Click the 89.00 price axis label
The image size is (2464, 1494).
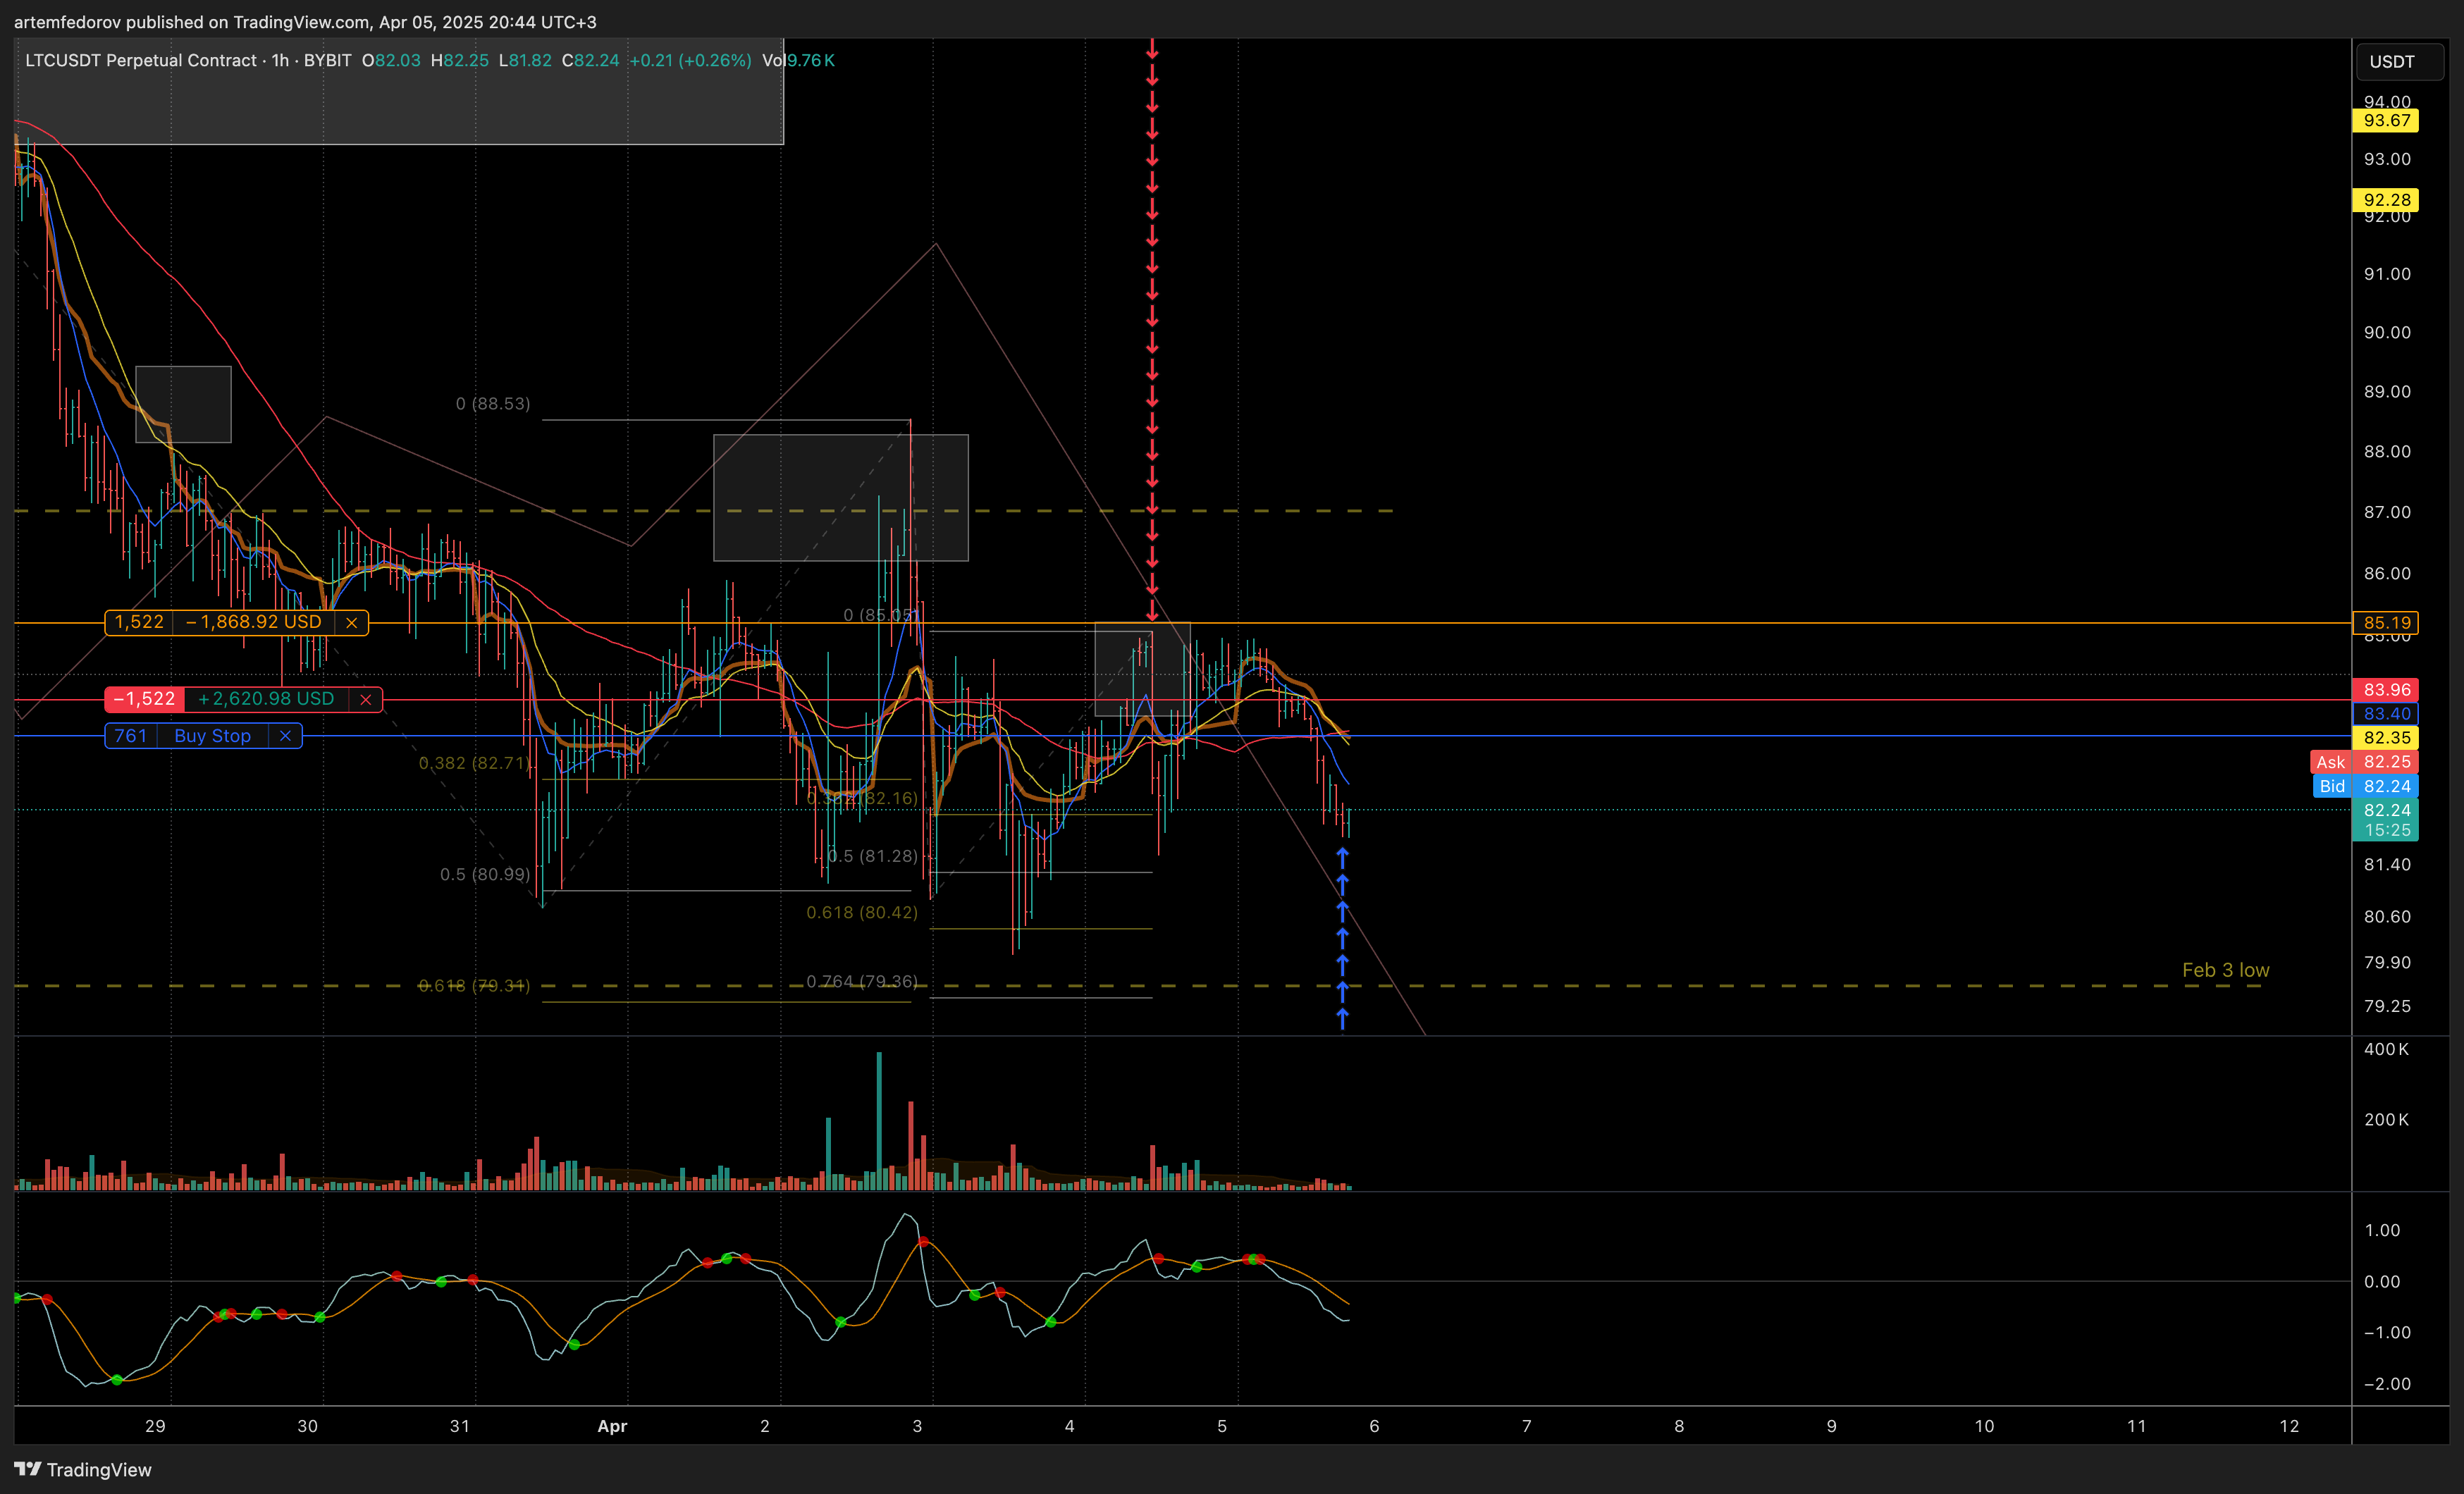(x=2387, y=392)
